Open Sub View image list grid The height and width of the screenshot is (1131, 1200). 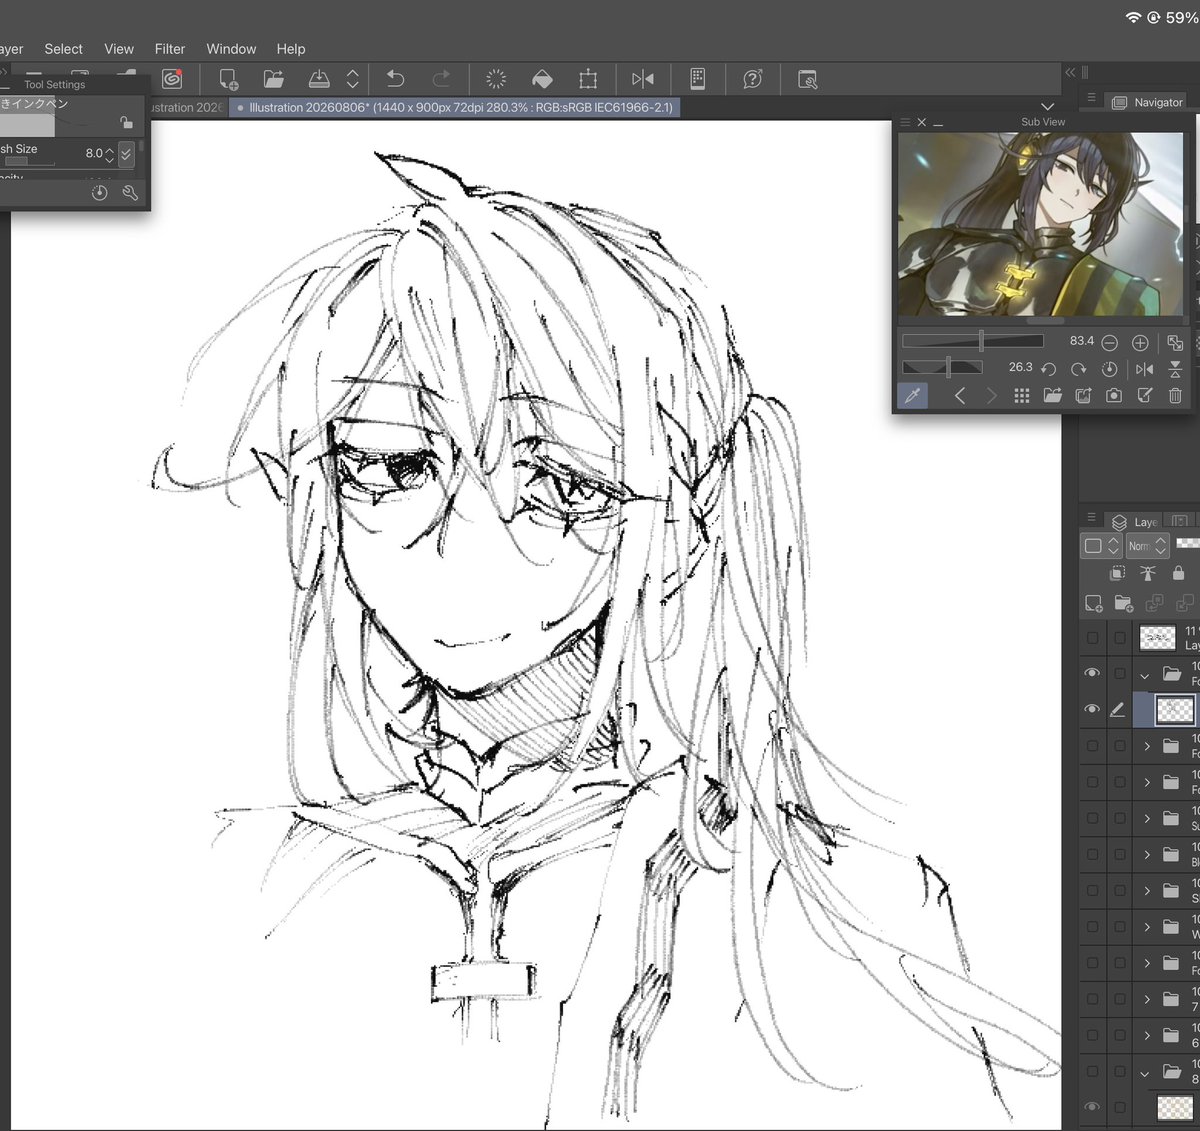pos(1021,396)
